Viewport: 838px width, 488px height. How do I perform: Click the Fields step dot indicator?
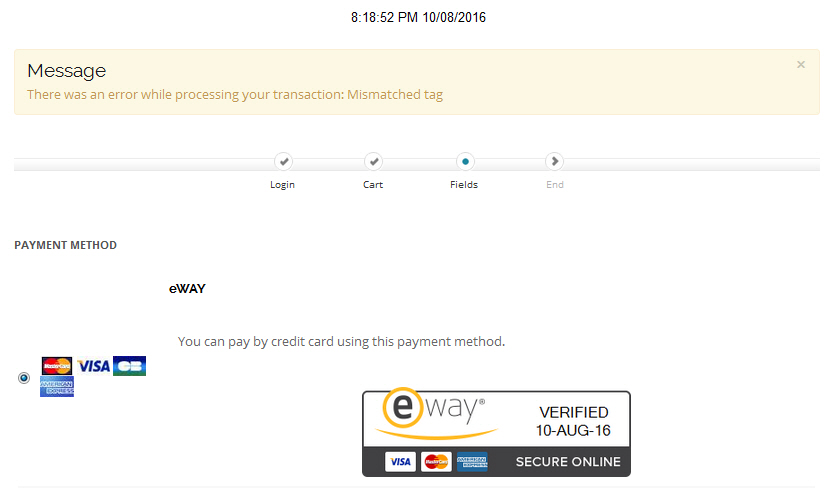[x=465, y=161]
